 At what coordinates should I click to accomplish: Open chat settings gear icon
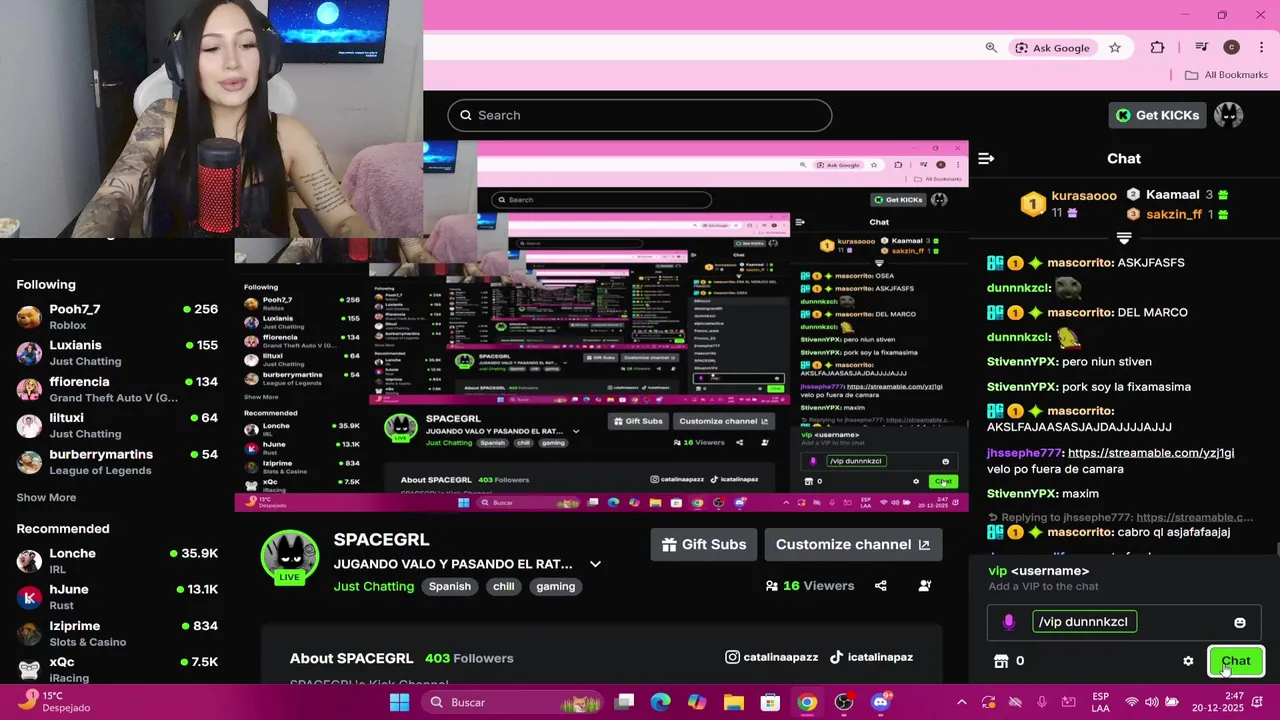[x=1188, y=661]
